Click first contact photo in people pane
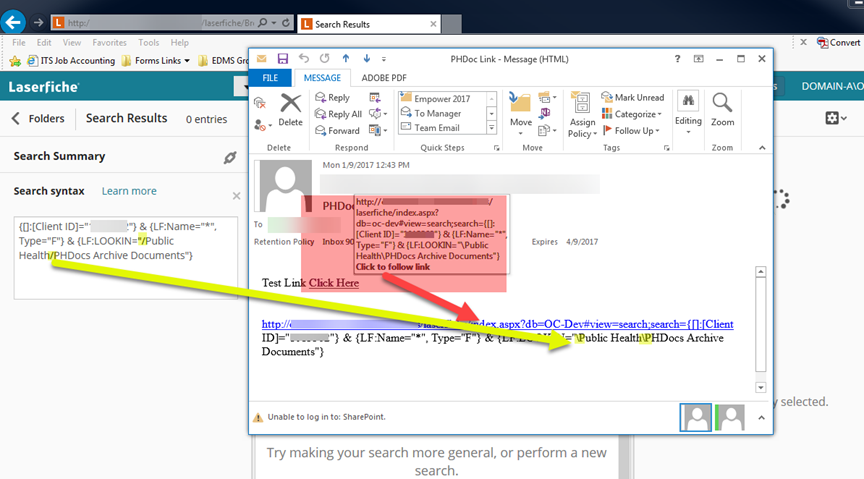 tap(695, 417)
